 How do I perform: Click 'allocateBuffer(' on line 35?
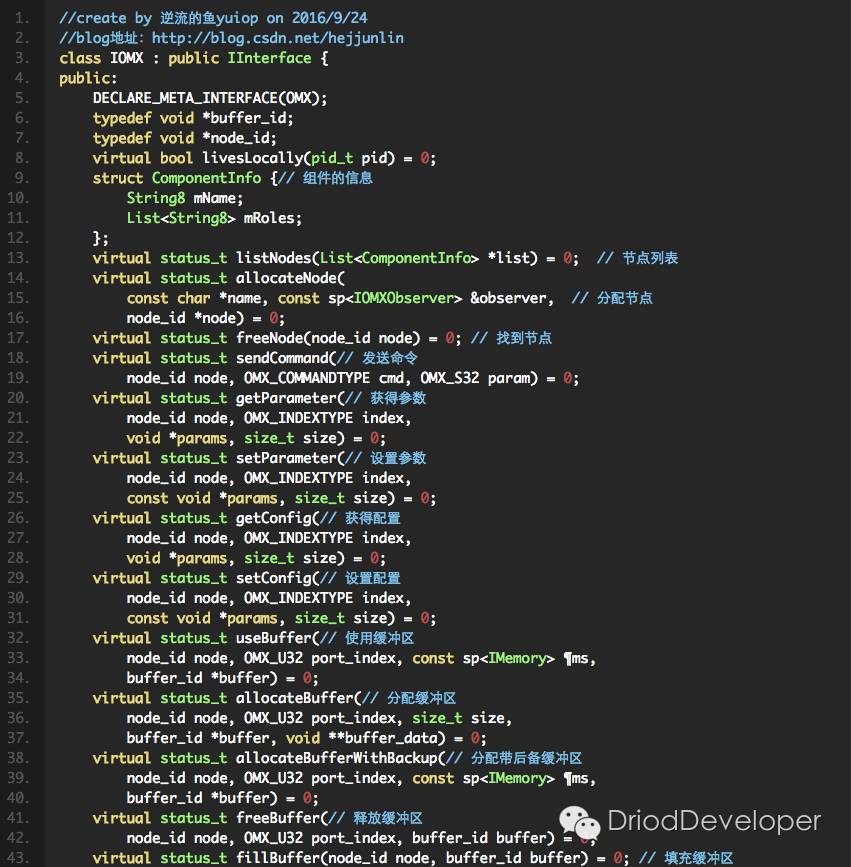point(299,698)
